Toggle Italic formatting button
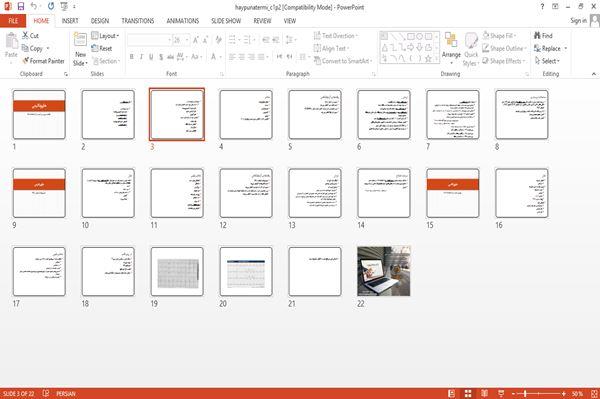The image size is (600, 399). 141,57
